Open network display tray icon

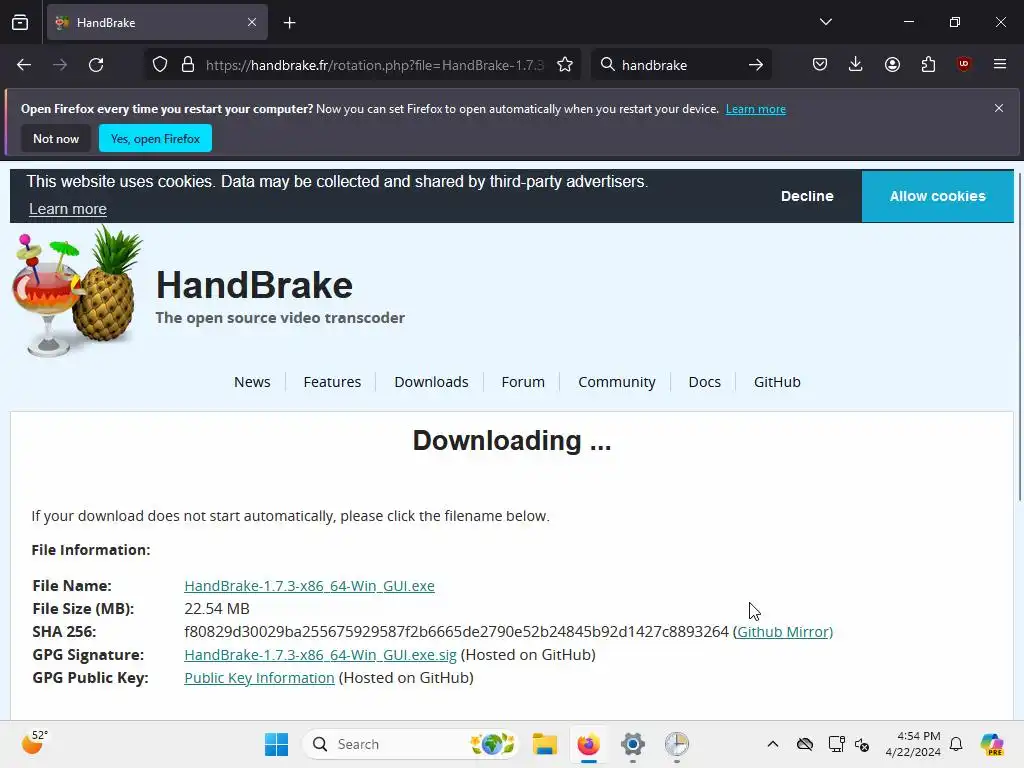tap(836, 744)
